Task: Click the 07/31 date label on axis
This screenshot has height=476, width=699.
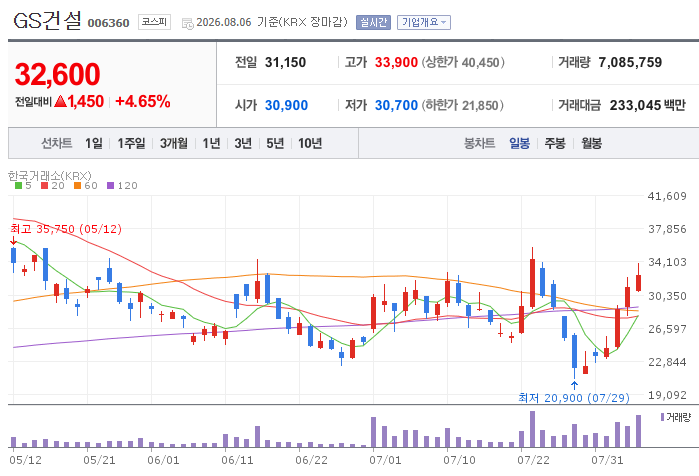Action: [607, 460]
